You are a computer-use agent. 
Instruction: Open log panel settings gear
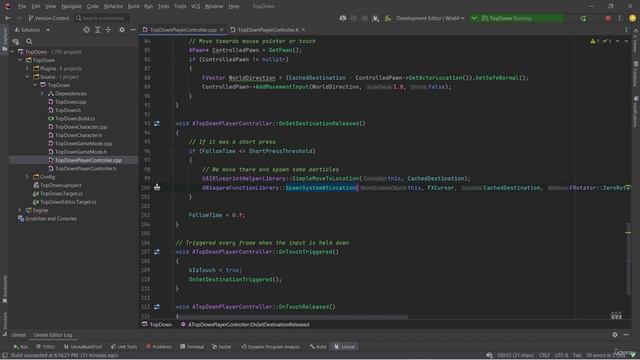pyautogui.click(x=615, y=335)
